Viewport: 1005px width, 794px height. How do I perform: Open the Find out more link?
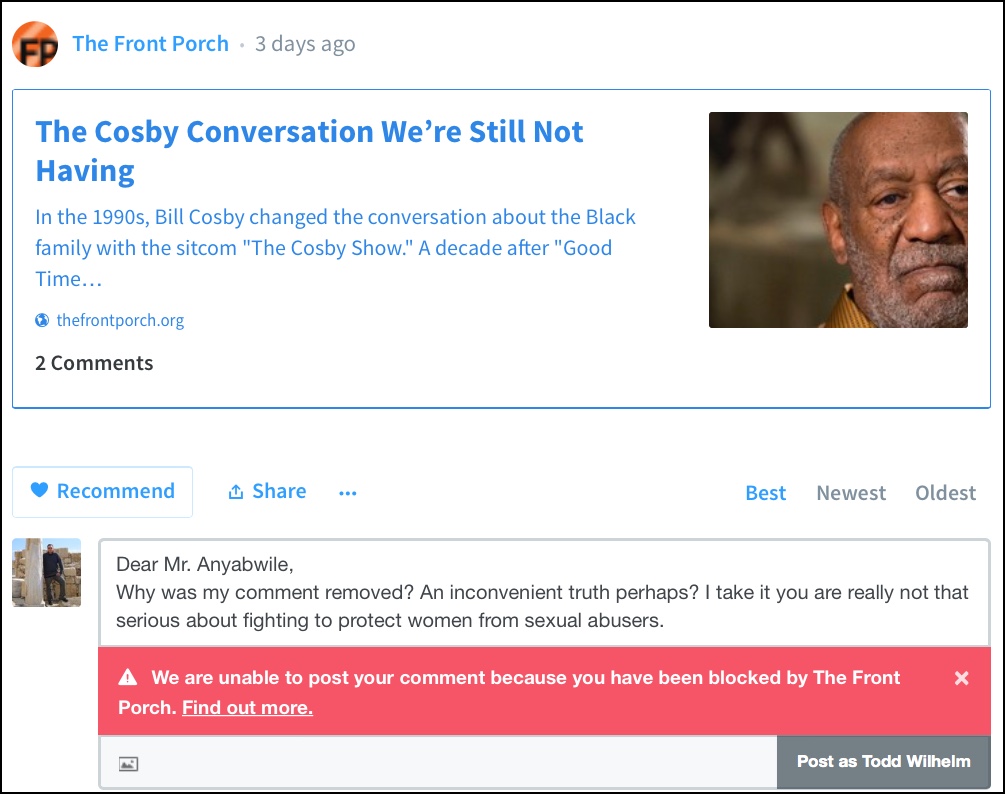click(247, 708)
